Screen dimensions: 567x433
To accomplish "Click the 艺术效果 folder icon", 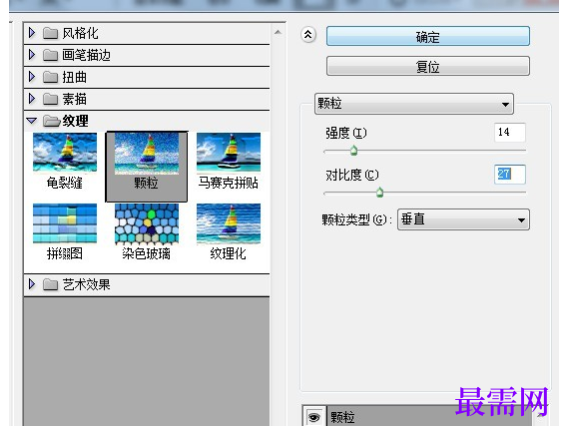I will coord(50,285).
